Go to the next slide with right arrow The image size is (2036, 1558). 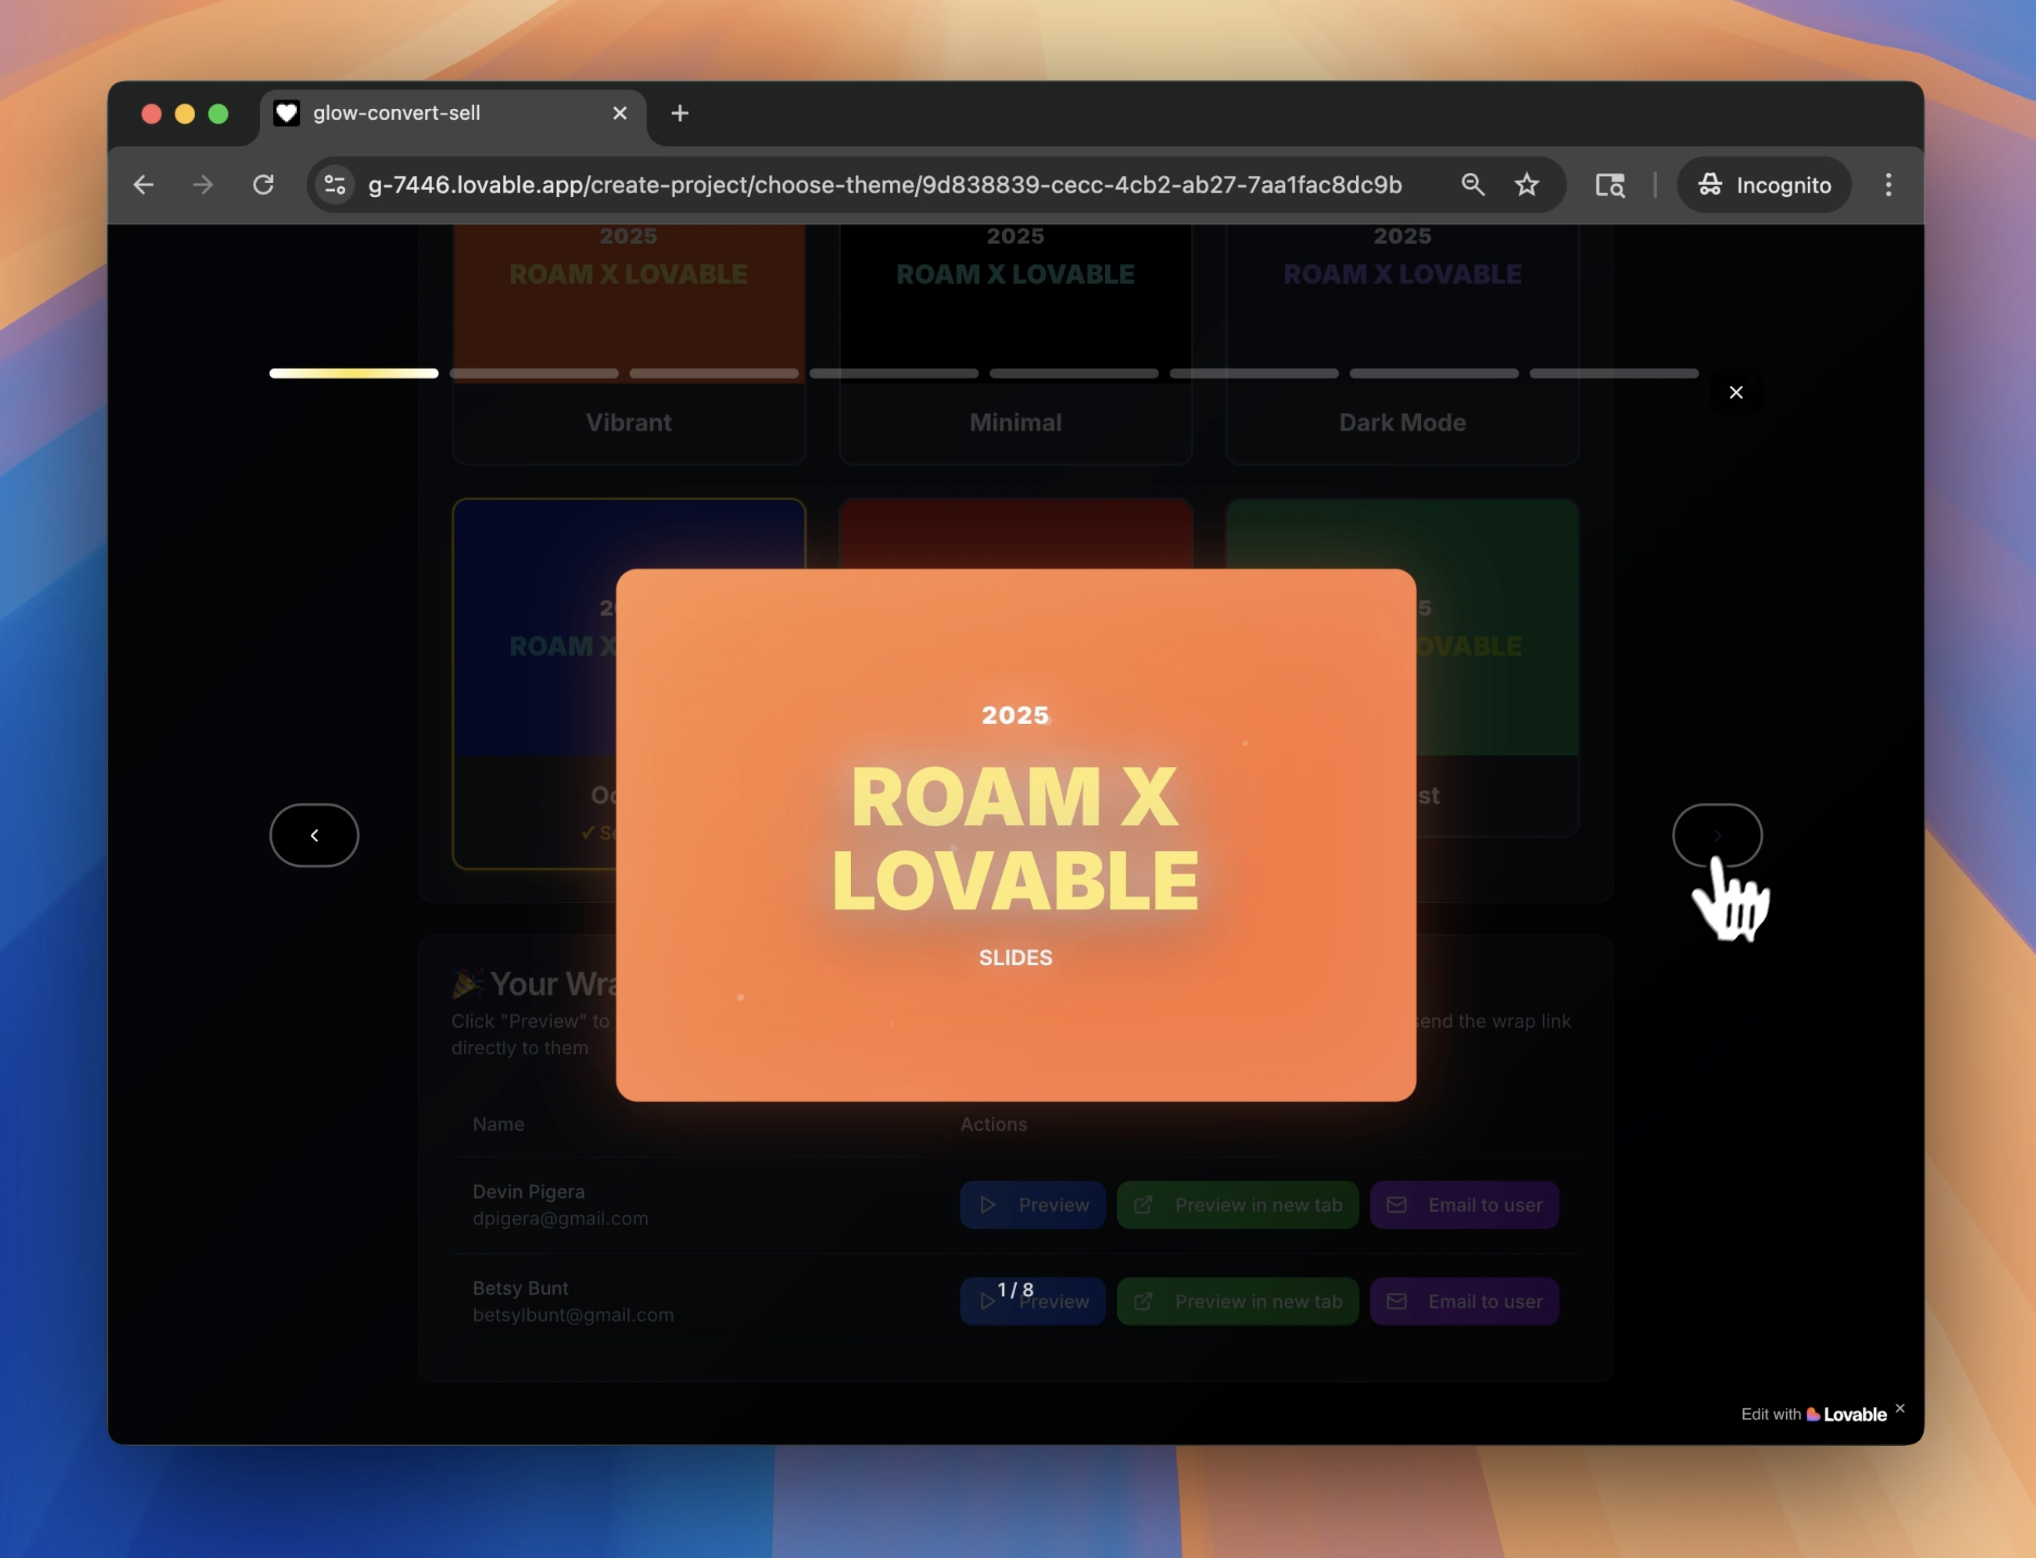click(x=1716, y=834)
